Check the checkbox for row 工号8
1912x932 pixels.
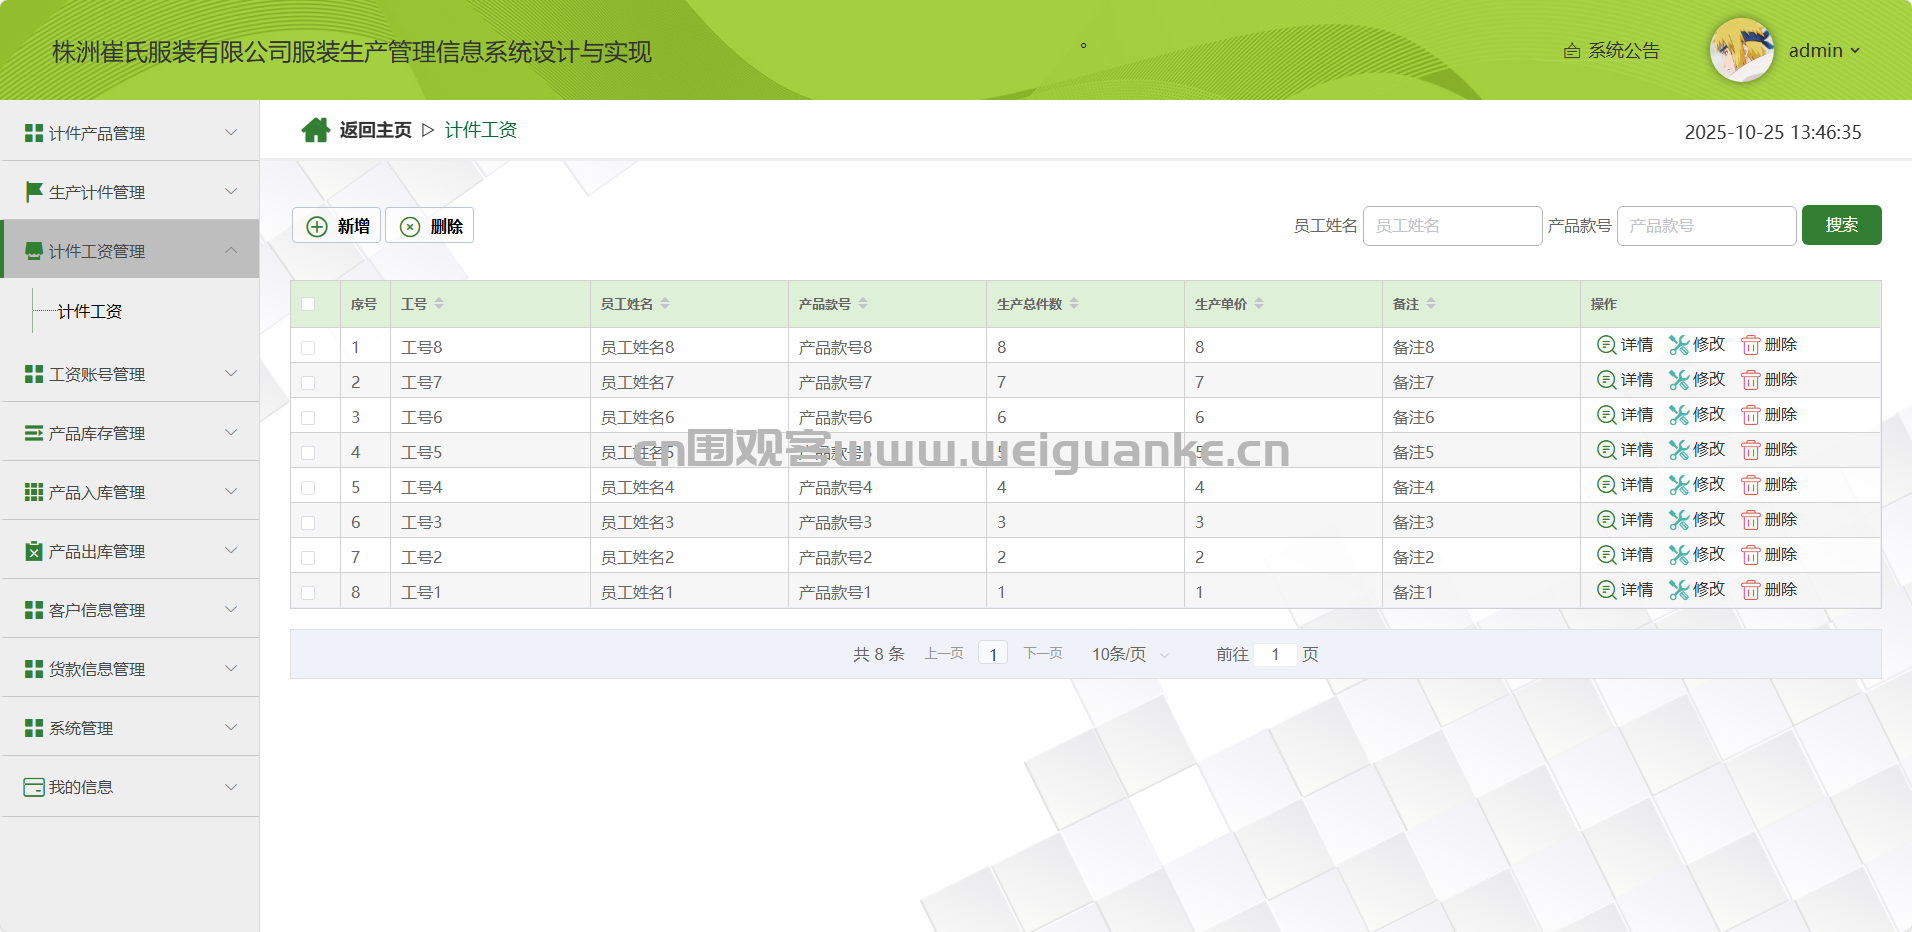click(308, 348)
